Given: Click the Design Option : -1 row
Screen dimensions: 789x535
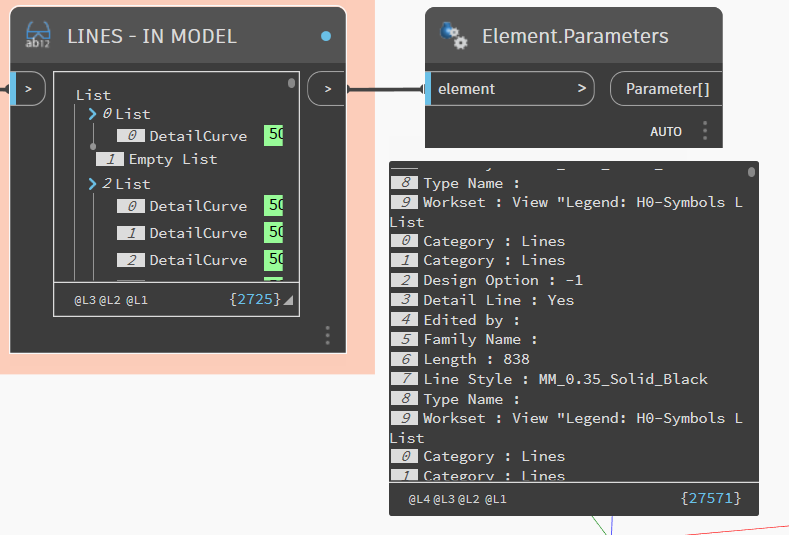Looking at the screenshot, I should click(x=487, y=280).
